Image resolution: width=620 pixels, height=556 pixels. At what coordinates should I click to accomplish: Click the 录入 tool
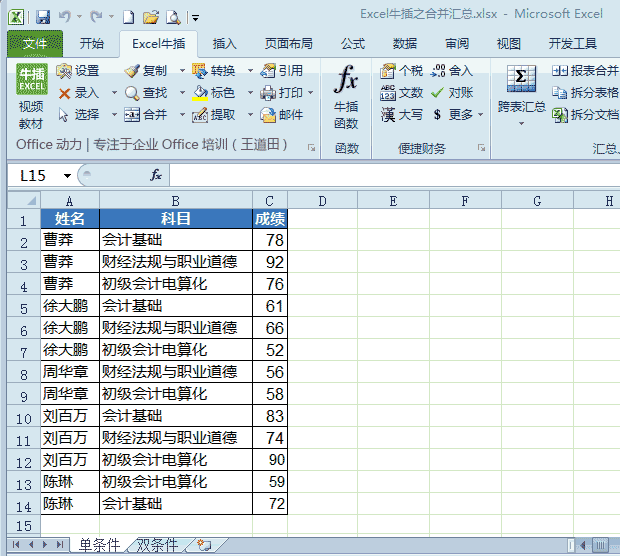(79, 93)
